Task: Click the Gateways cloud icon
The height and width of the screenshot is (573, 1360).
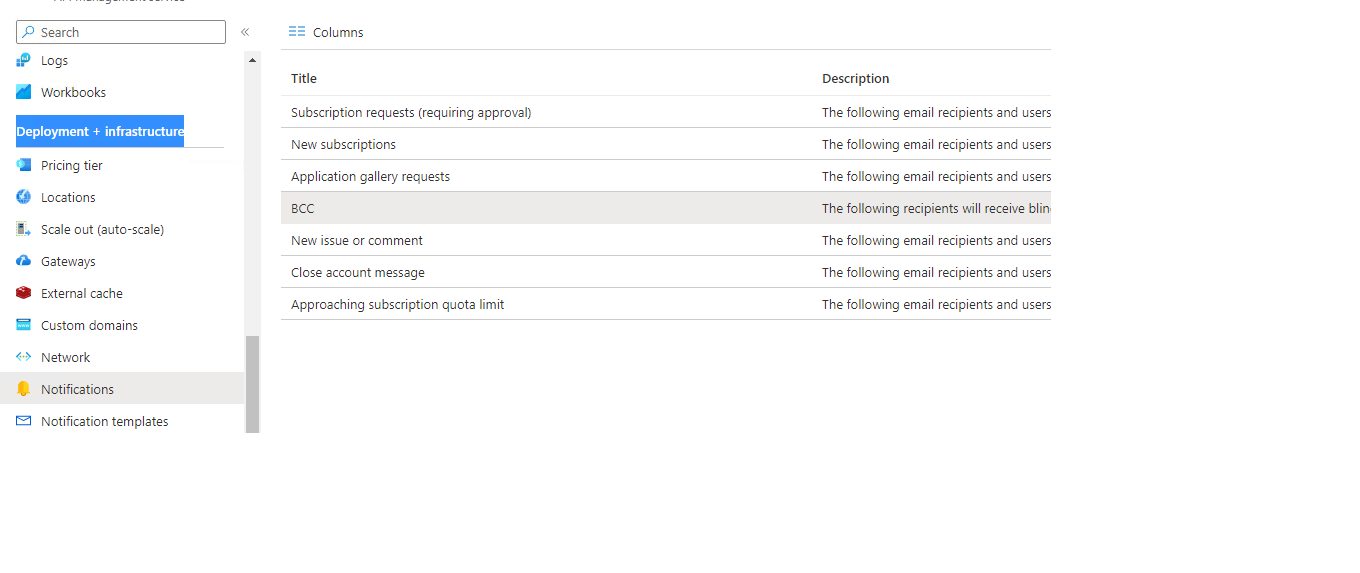Action: [24, 261]
